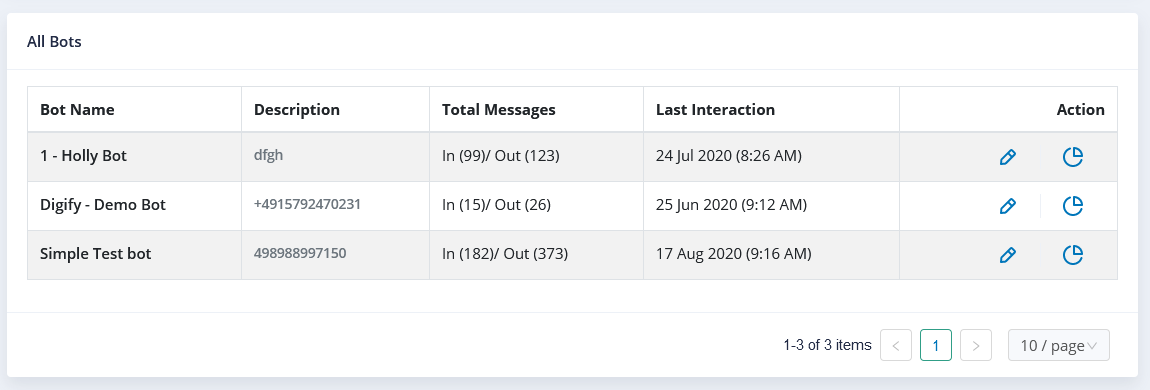Image resolution: width=1150 pixels, height=390 pixels.
Task: Select page 1 in pagination
Action: [936, 345]
